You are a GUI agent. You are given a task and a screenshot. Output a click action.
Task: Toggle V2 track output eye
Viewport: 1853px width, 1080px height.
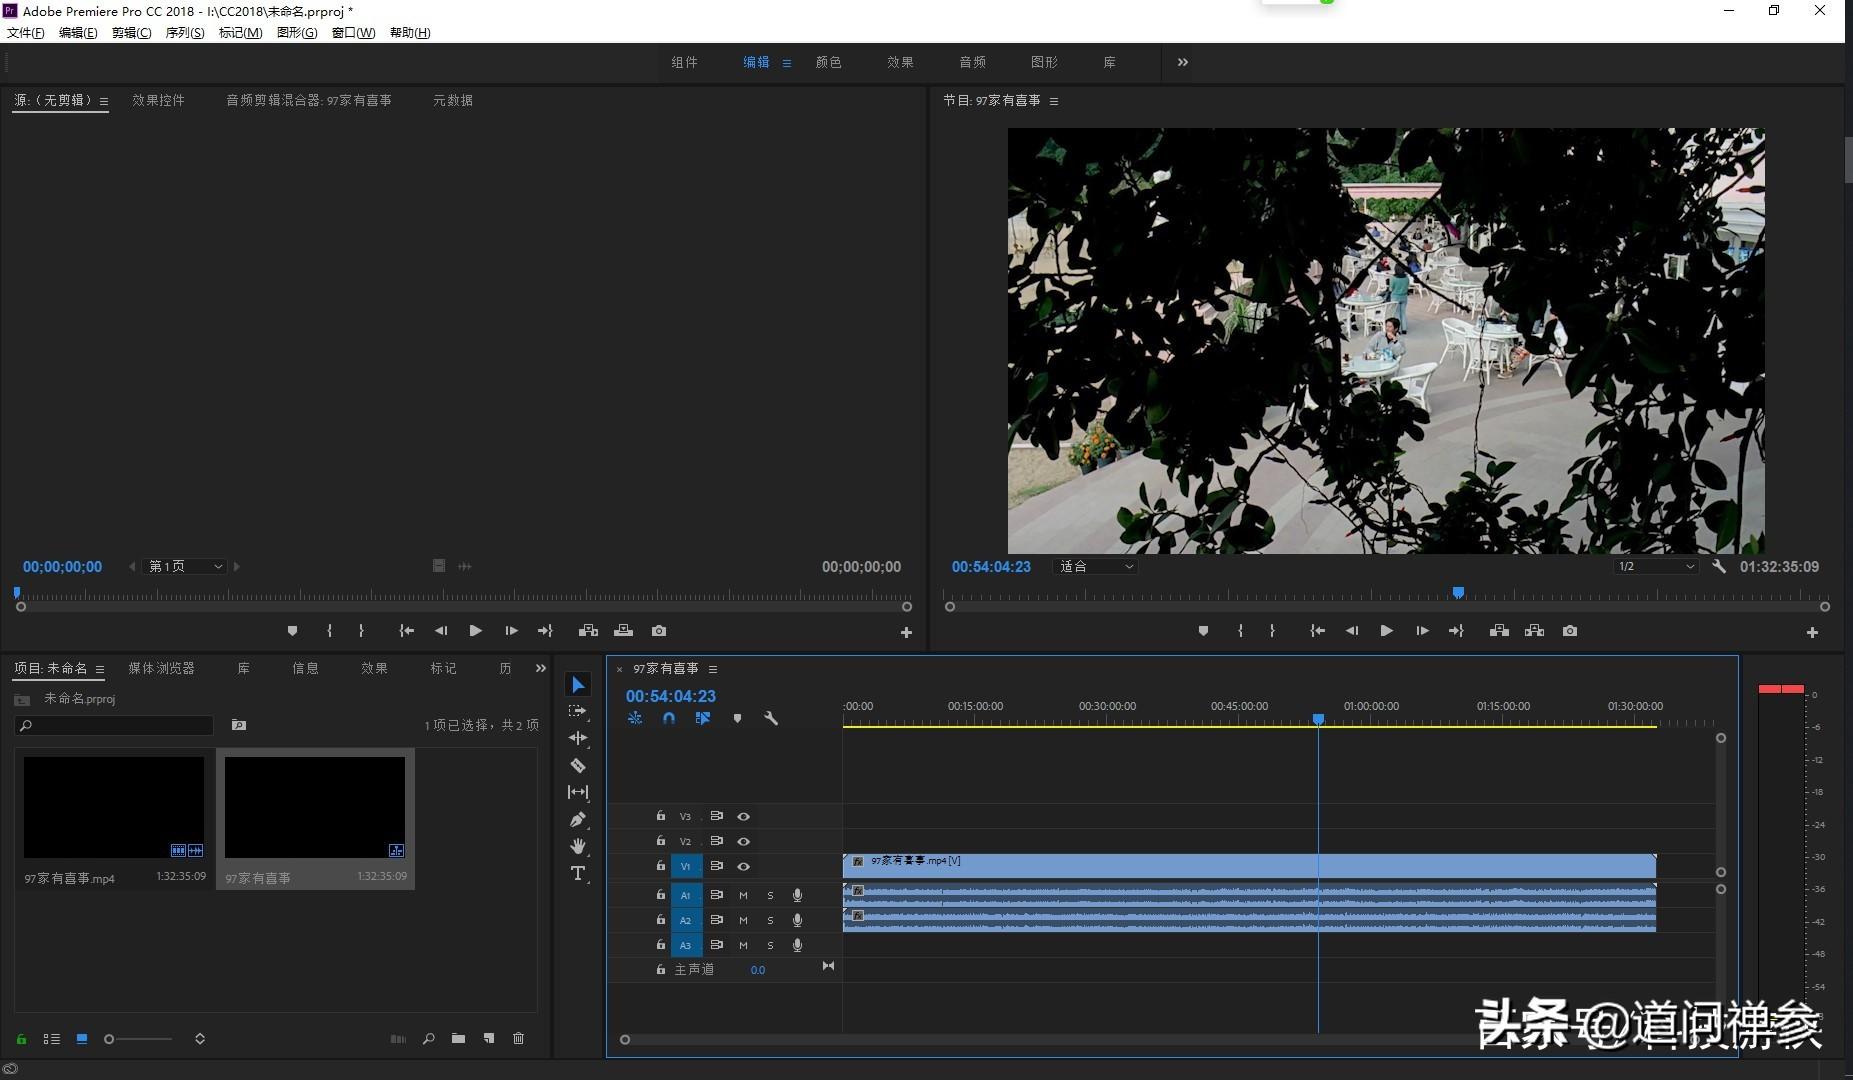pos(743,841)
